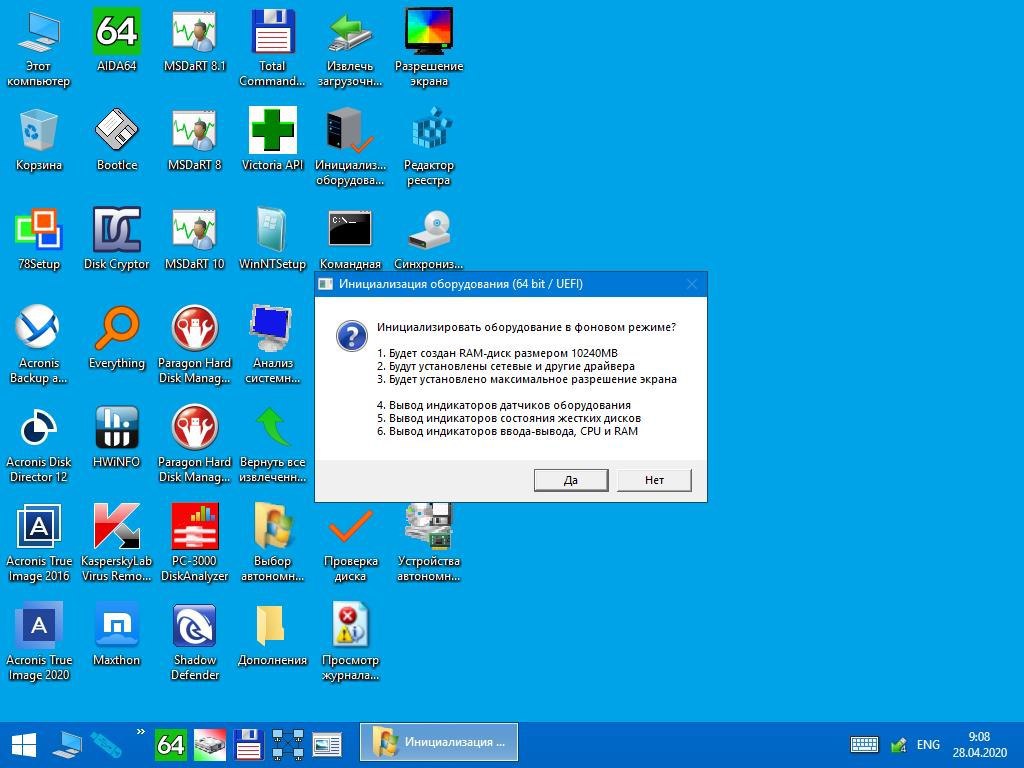Image resolution: width=1024 pixels, height=768 pixels.
Task: Open the Victoria API shortcut
Action: click(x=272, y=140)
